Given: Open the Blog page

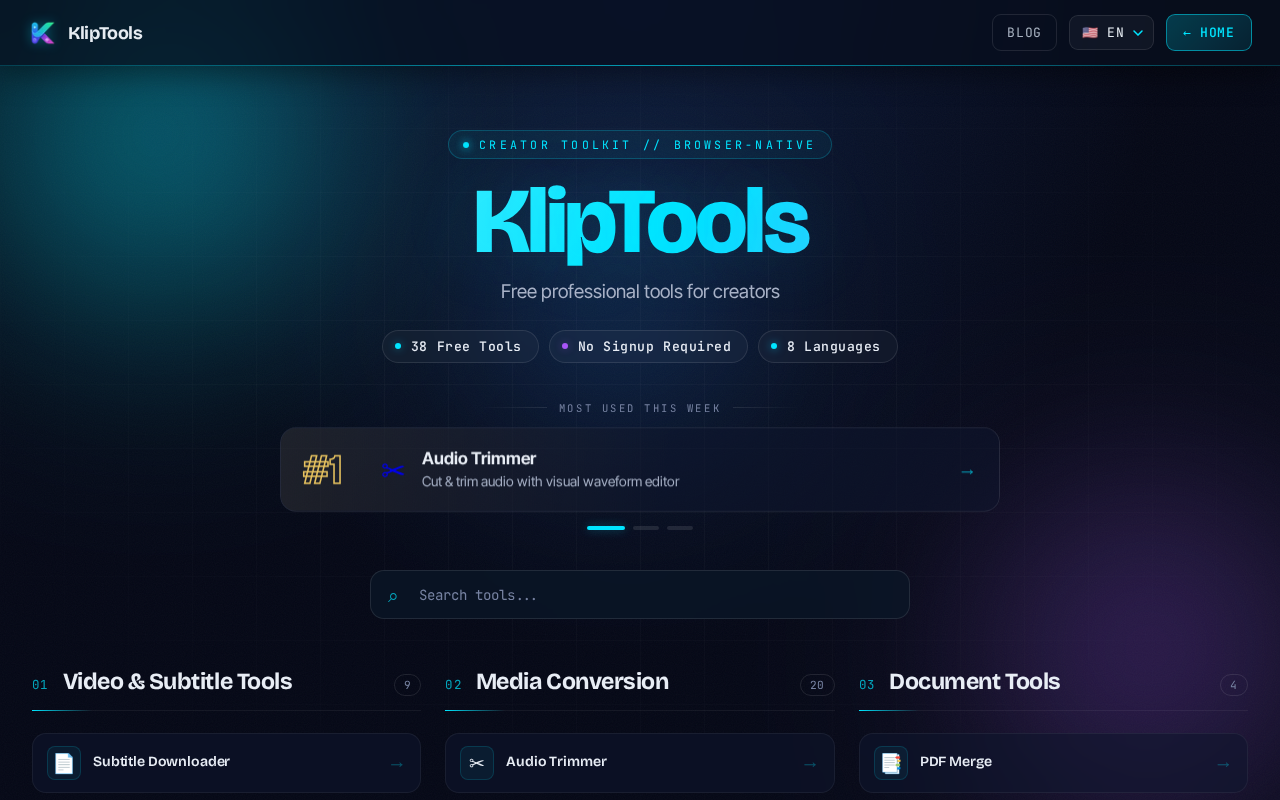Looking at the screenshot, I should (1024, 33).
